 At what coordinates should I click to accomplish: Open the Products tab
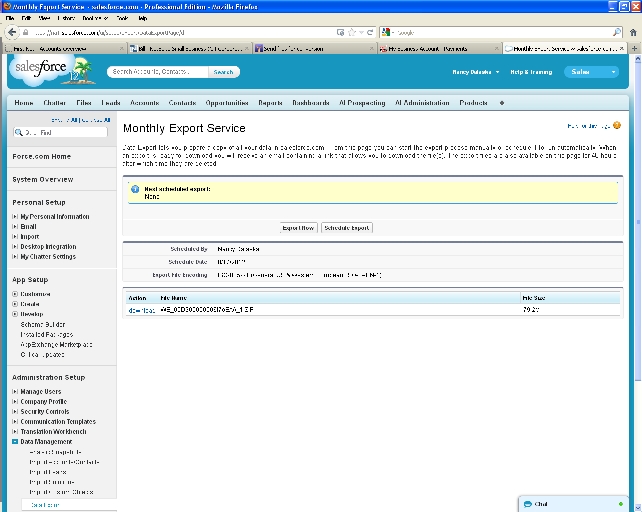tap(473, 103)
